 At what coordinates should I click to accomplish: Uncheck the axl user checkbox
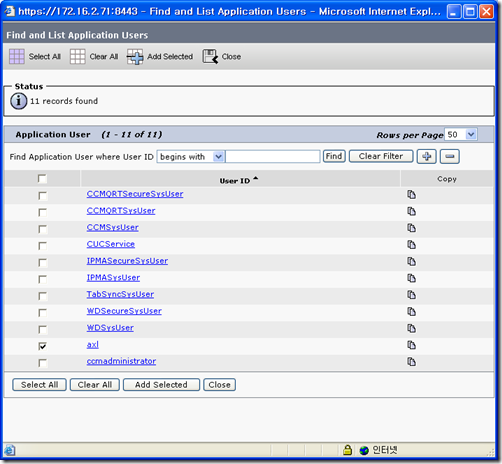[42, 346]
